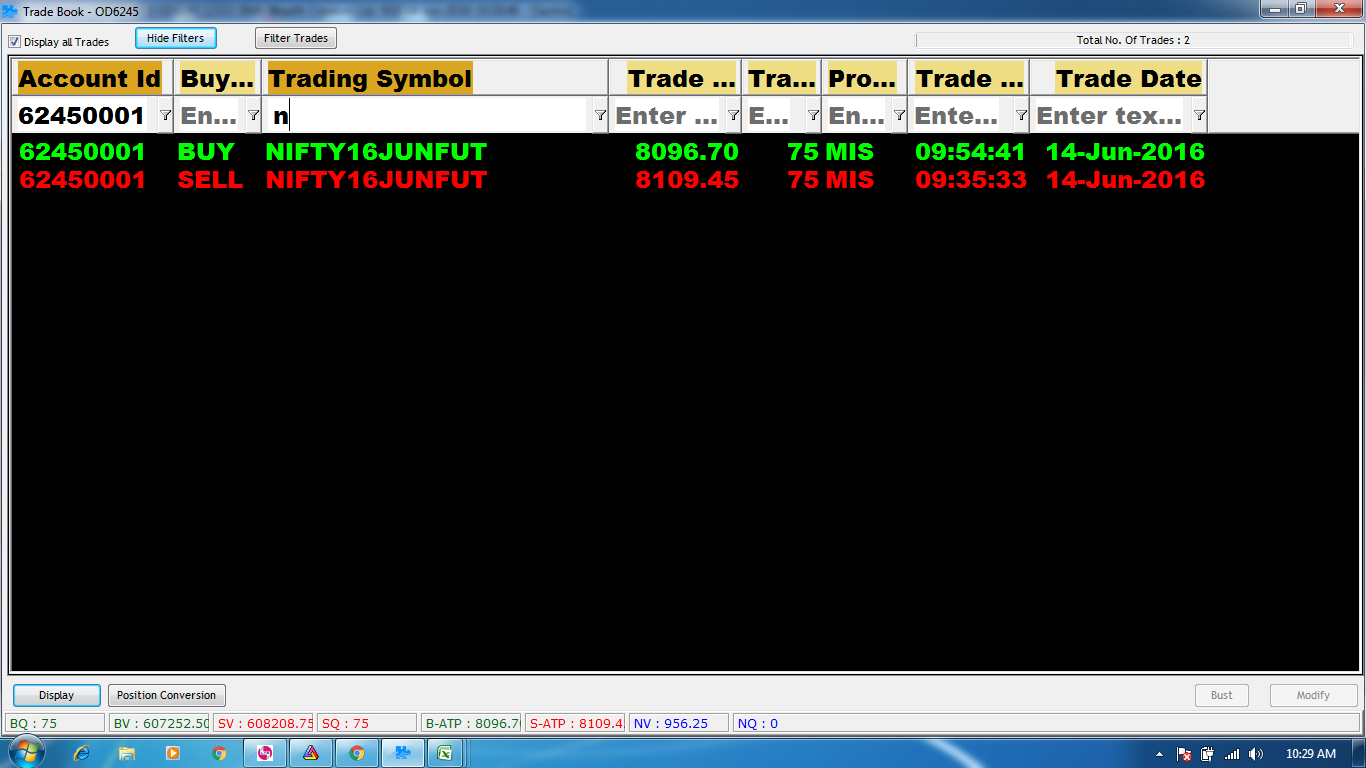Click the Action Center flag icon
Viewport: 1366px width, 768px height.
(x=1184, y=754)
